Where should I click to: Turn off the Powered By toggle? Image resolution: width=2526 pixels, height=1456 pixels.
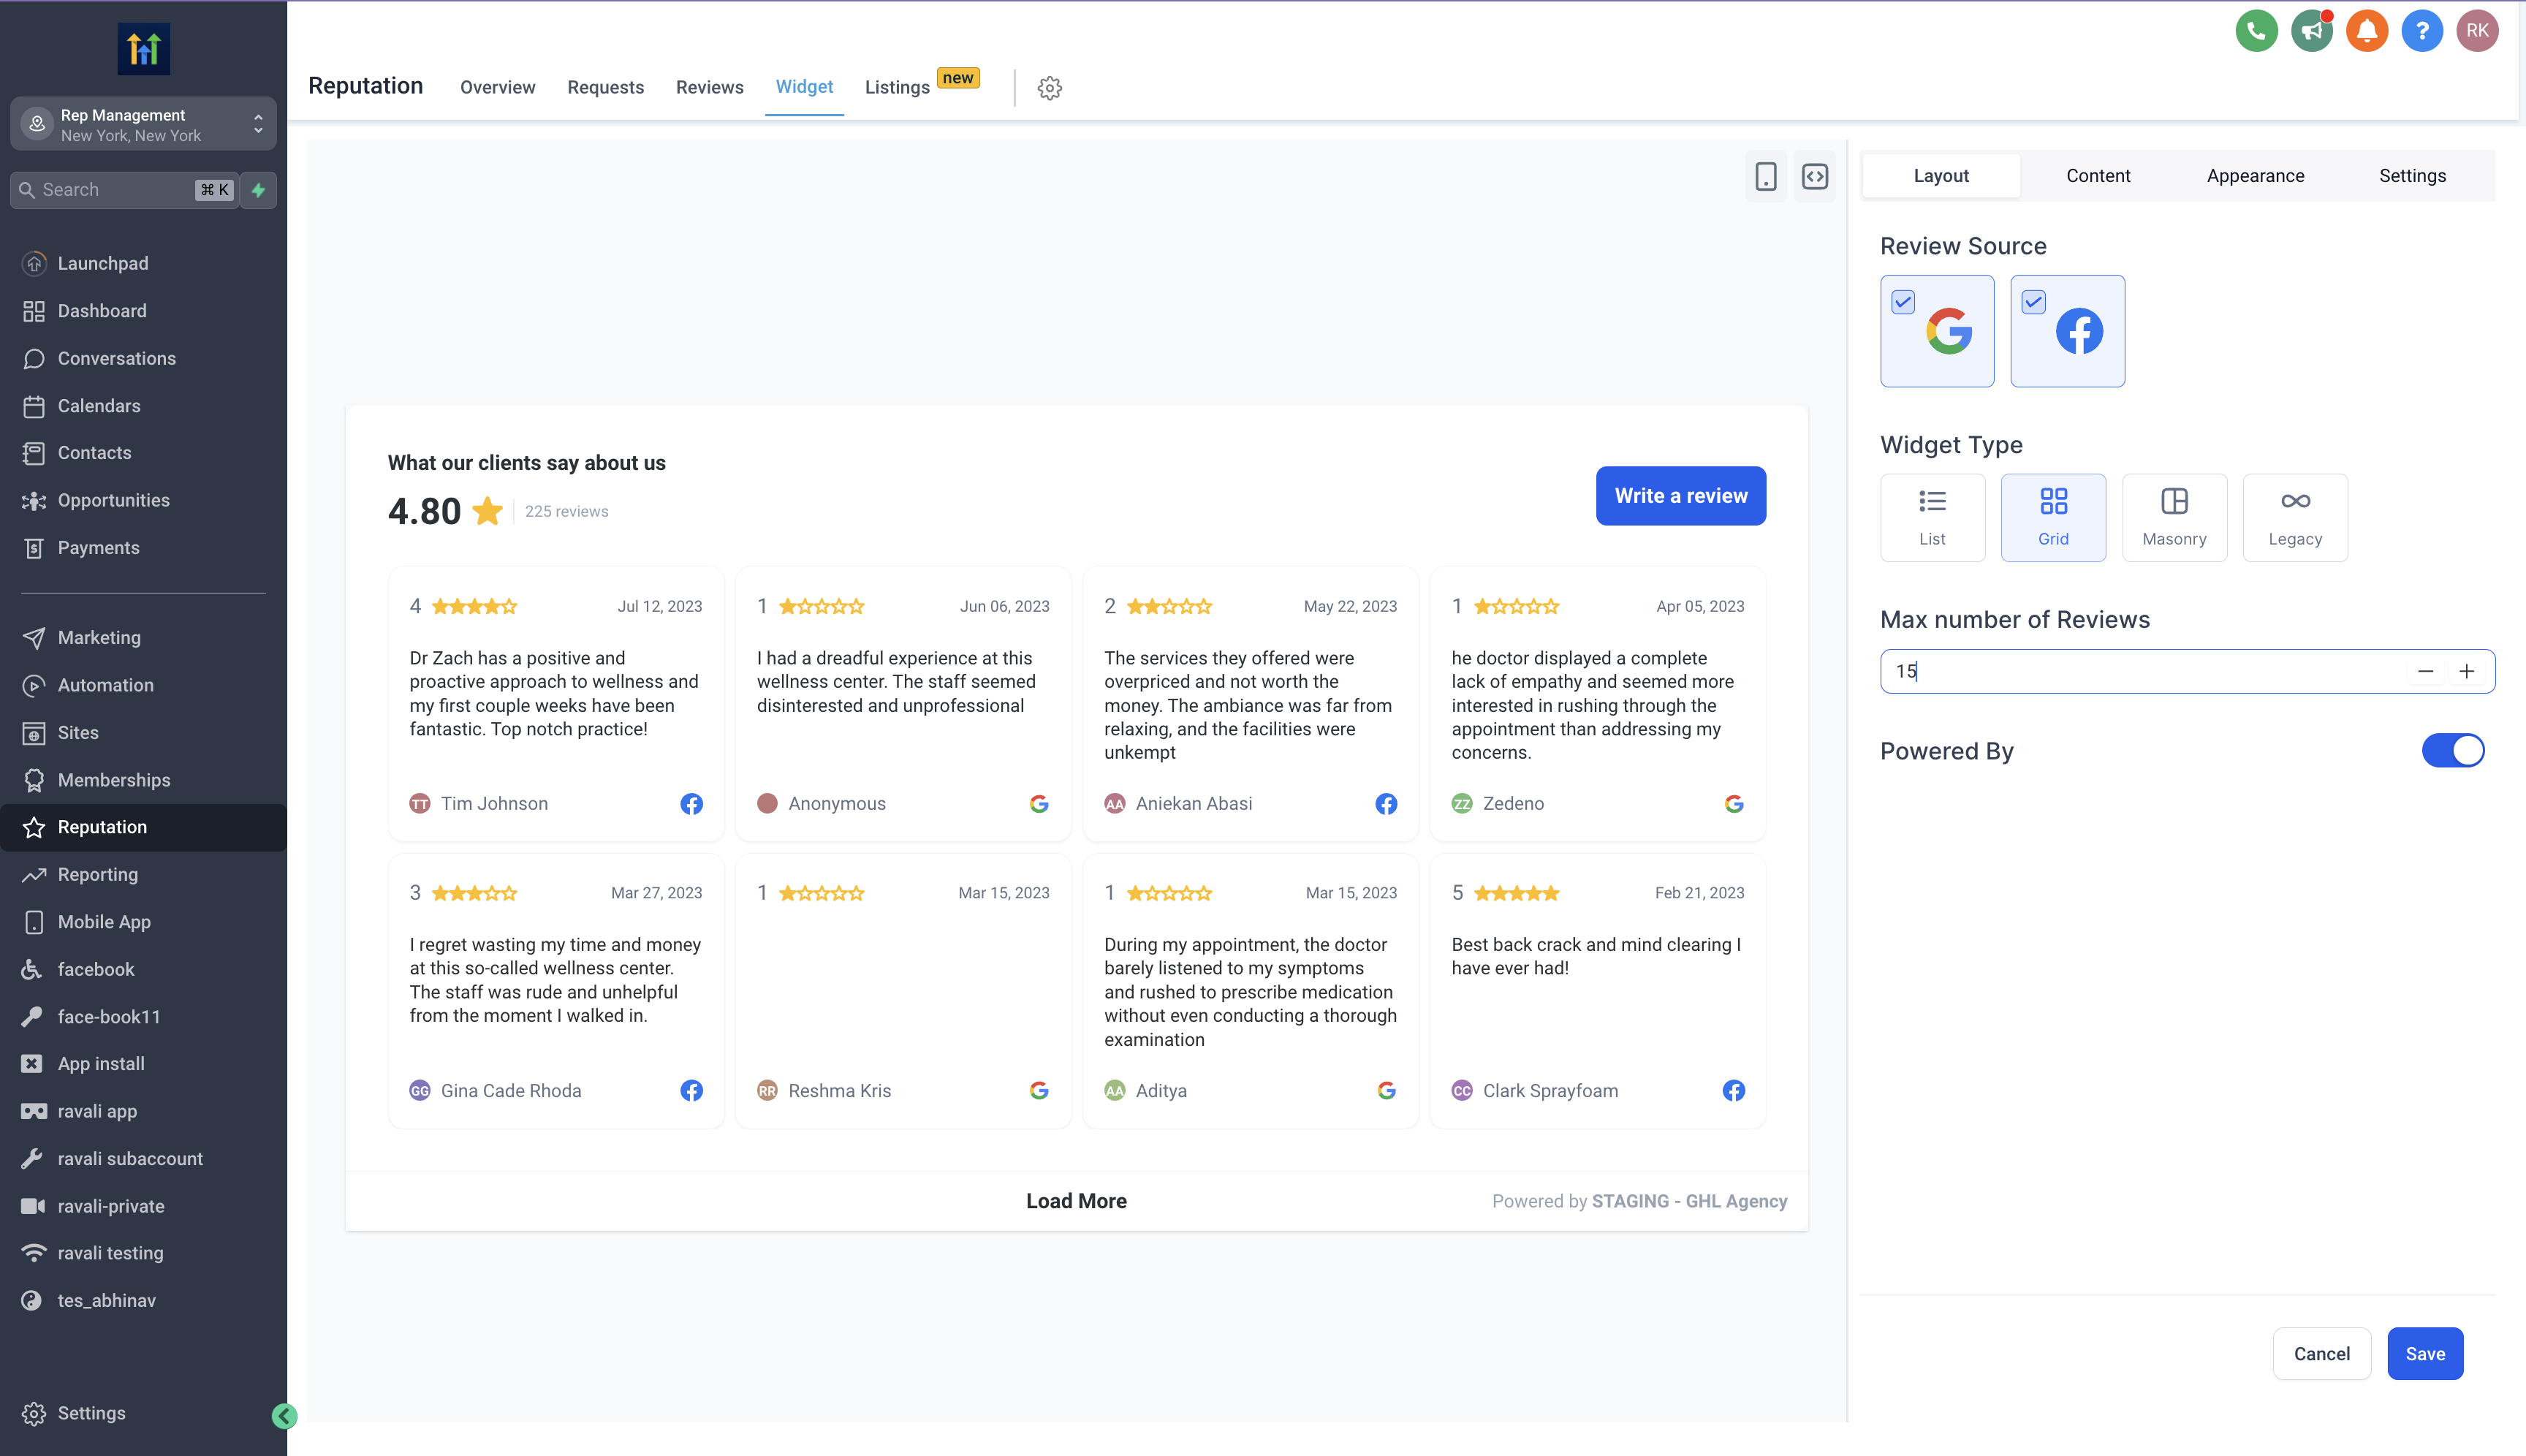(x=2452, y=750)
